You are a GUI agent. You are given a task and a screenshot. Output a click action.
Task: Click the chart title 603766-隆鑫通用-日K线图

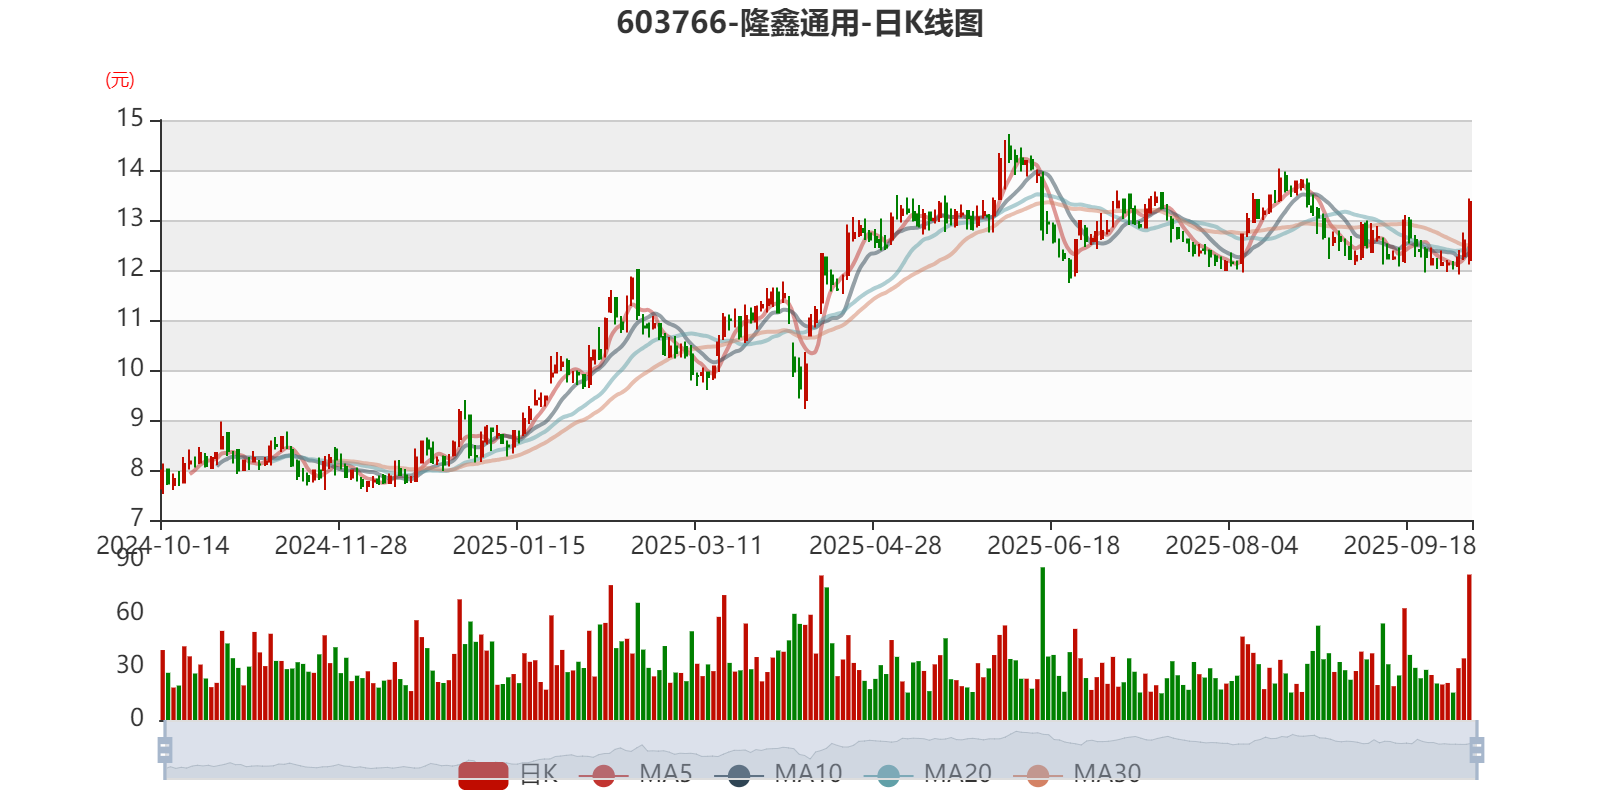click(800, 23)
